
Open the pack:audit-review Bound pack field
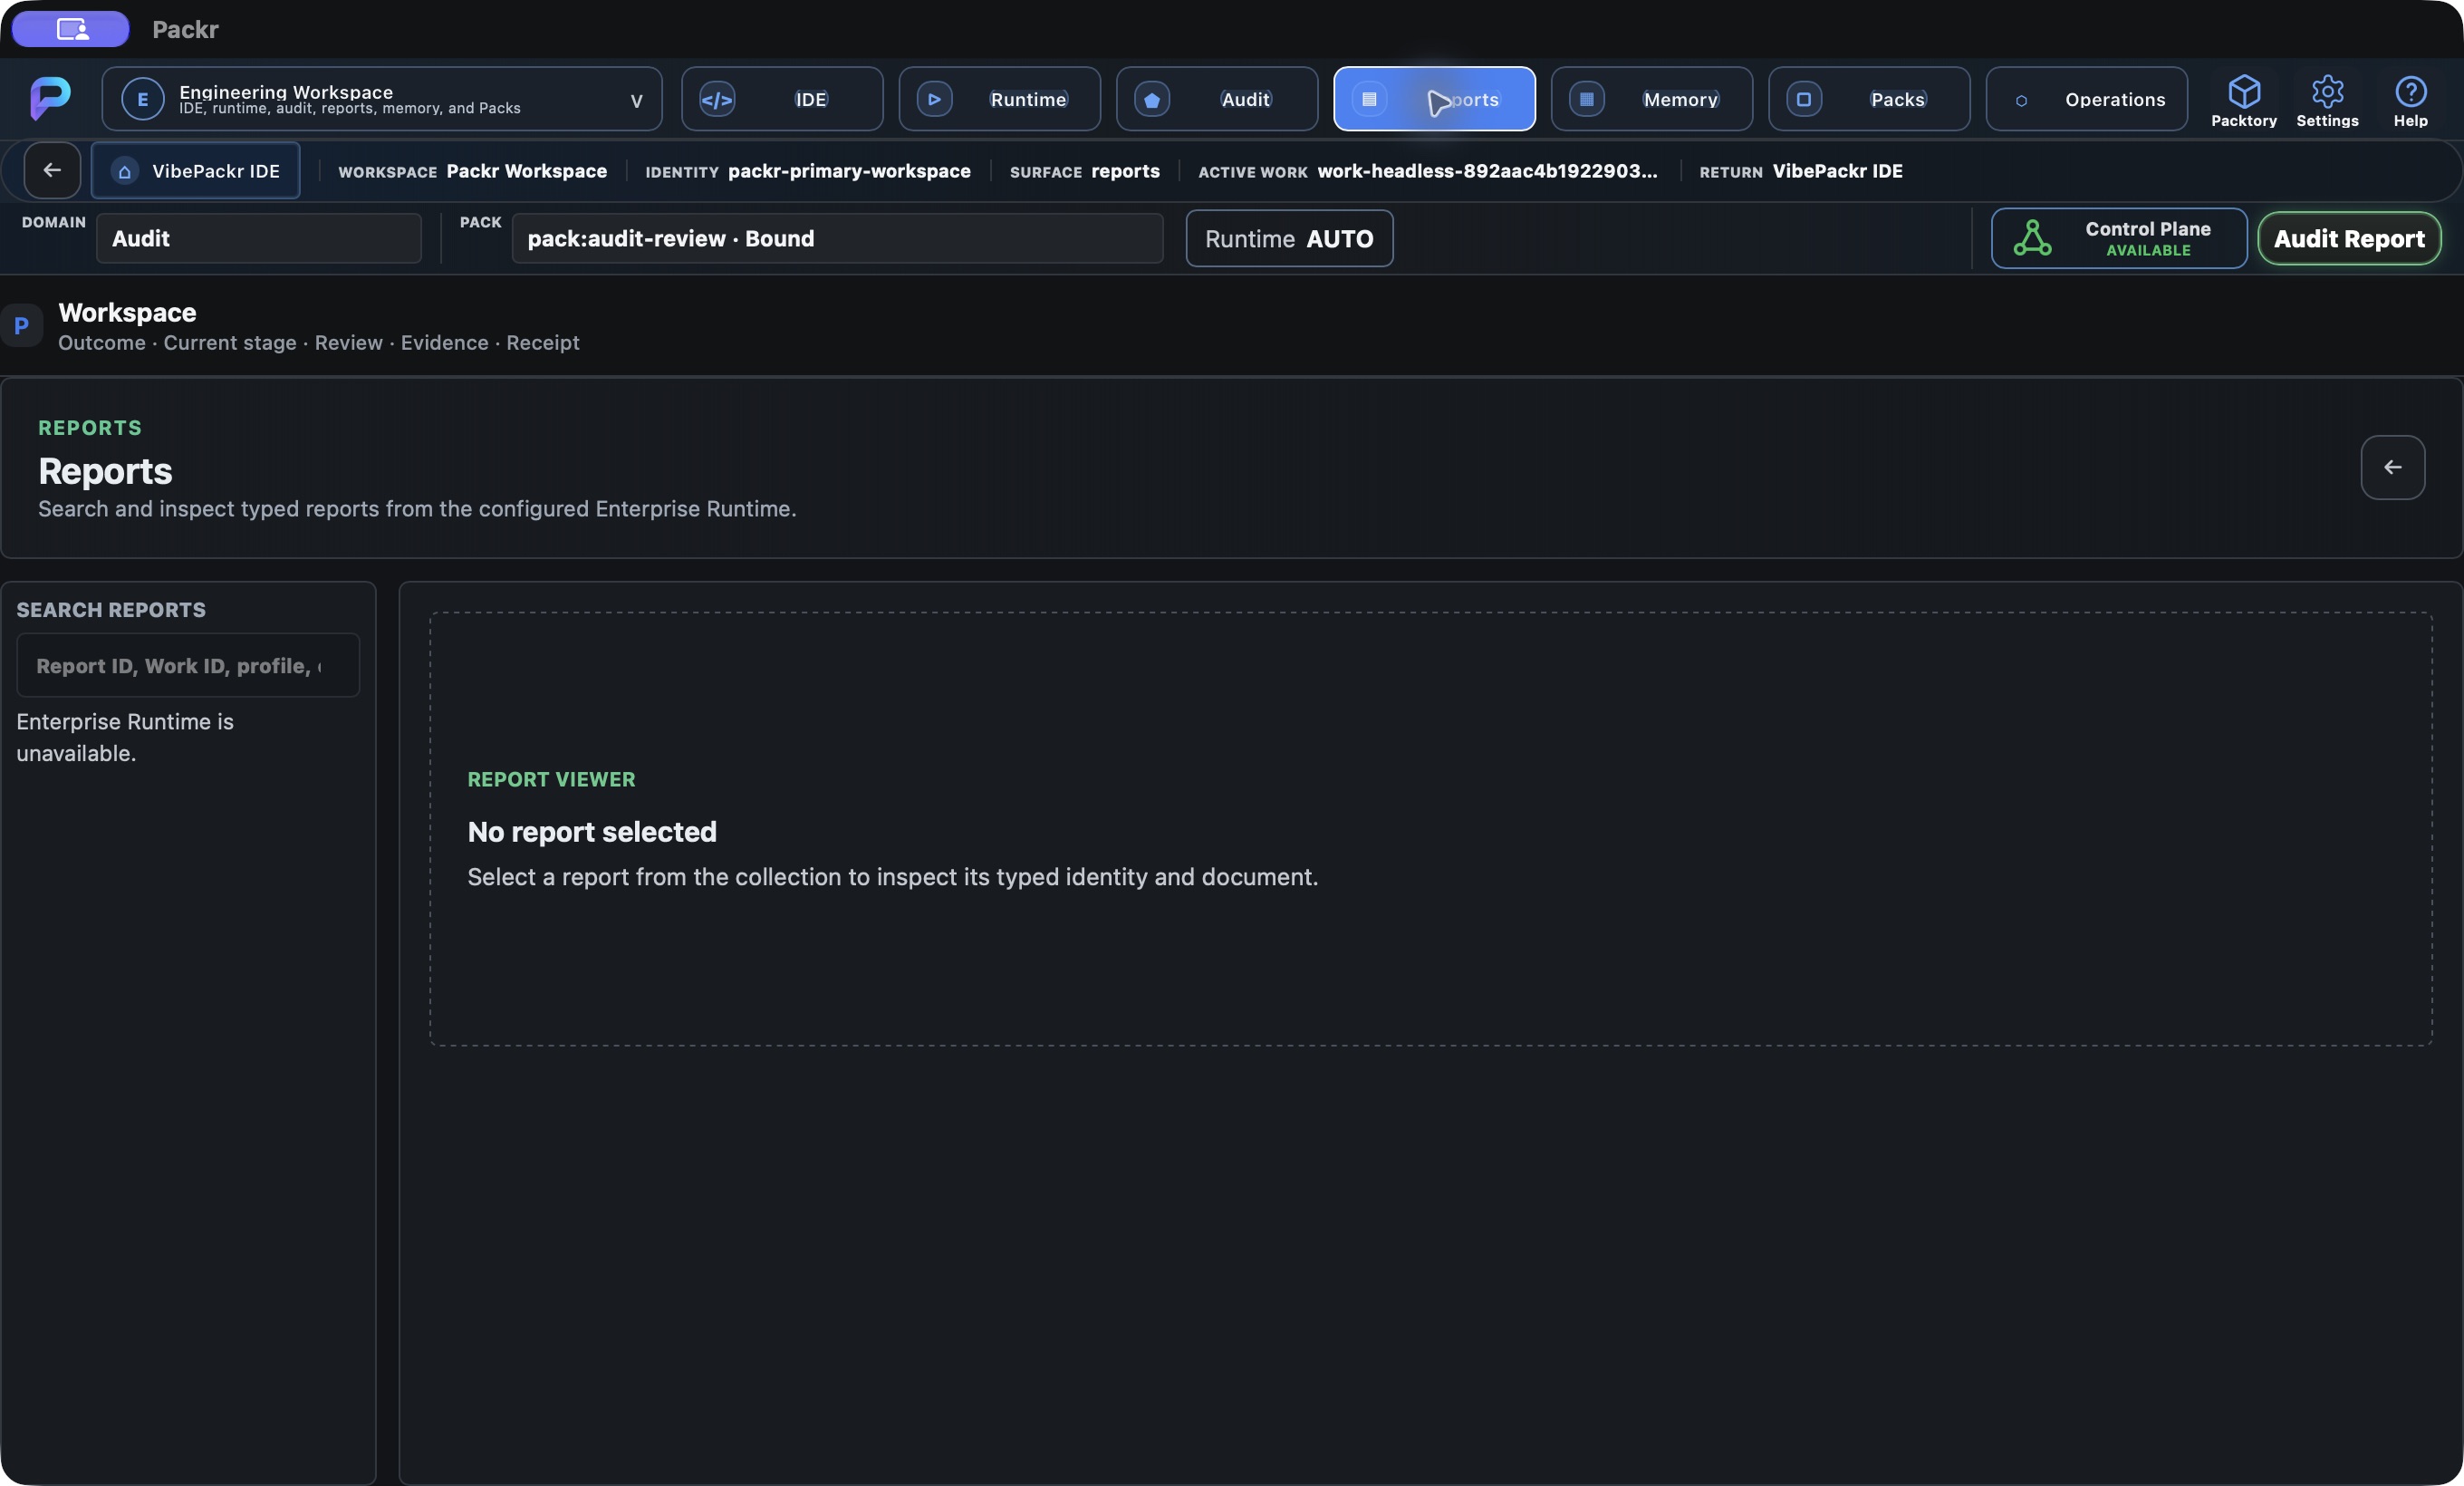838,238
